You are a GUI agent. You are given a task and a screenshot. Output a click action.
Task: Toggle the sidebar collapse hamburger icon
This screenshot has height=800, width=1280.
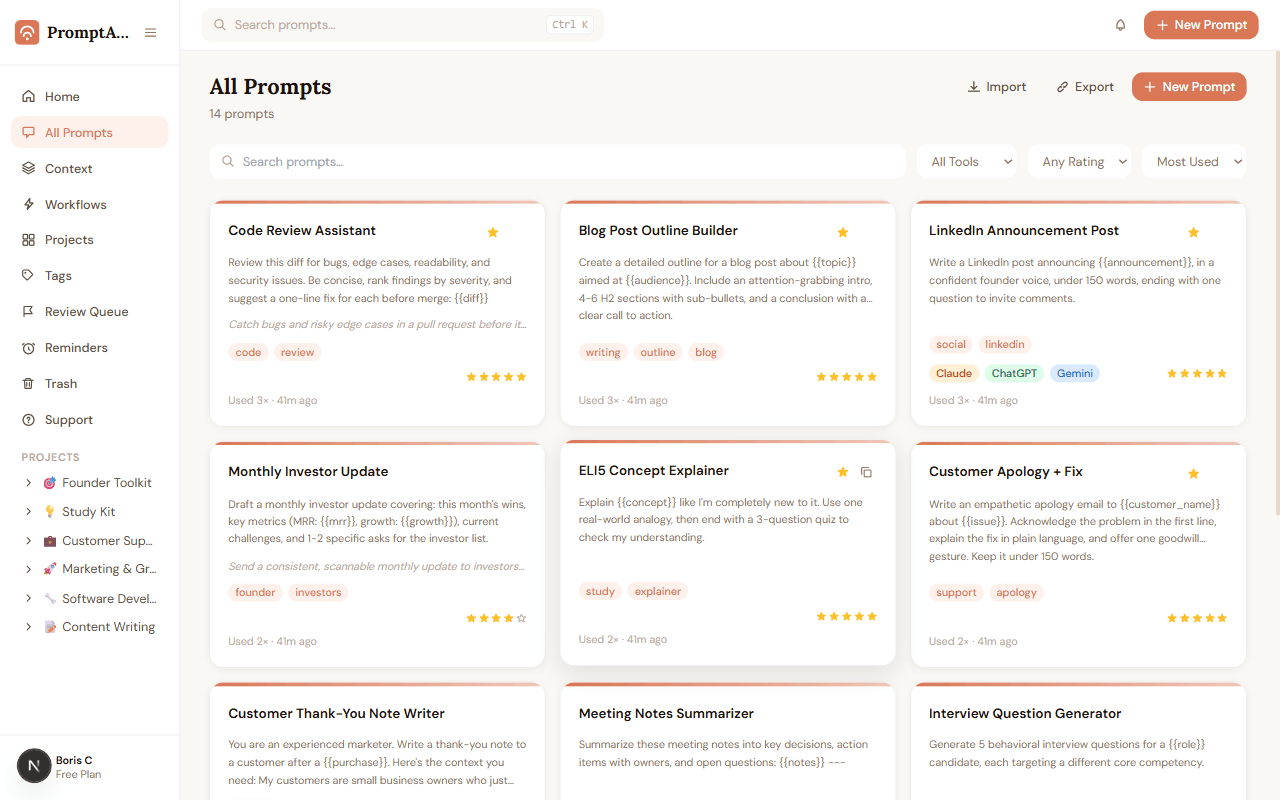[150, 33]
